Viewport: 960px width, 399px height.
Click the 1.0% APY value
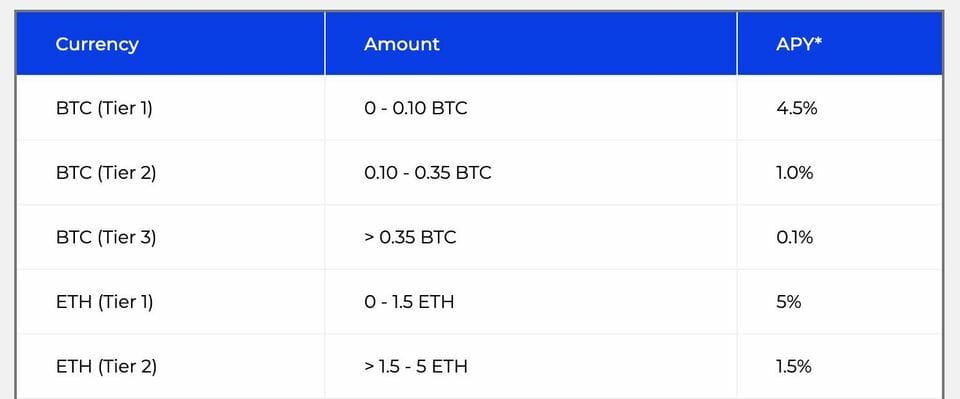pos(795,173)
